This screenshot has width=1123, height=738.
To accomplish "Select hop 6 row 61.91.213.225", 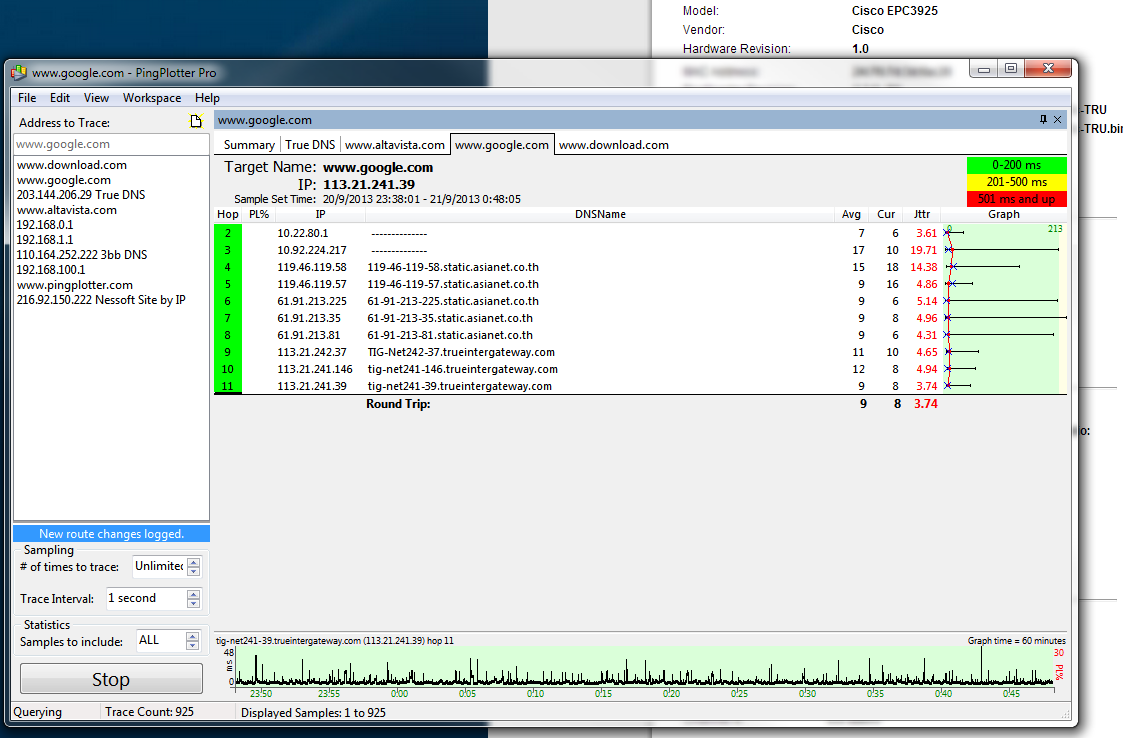I will tap(640, 301).
